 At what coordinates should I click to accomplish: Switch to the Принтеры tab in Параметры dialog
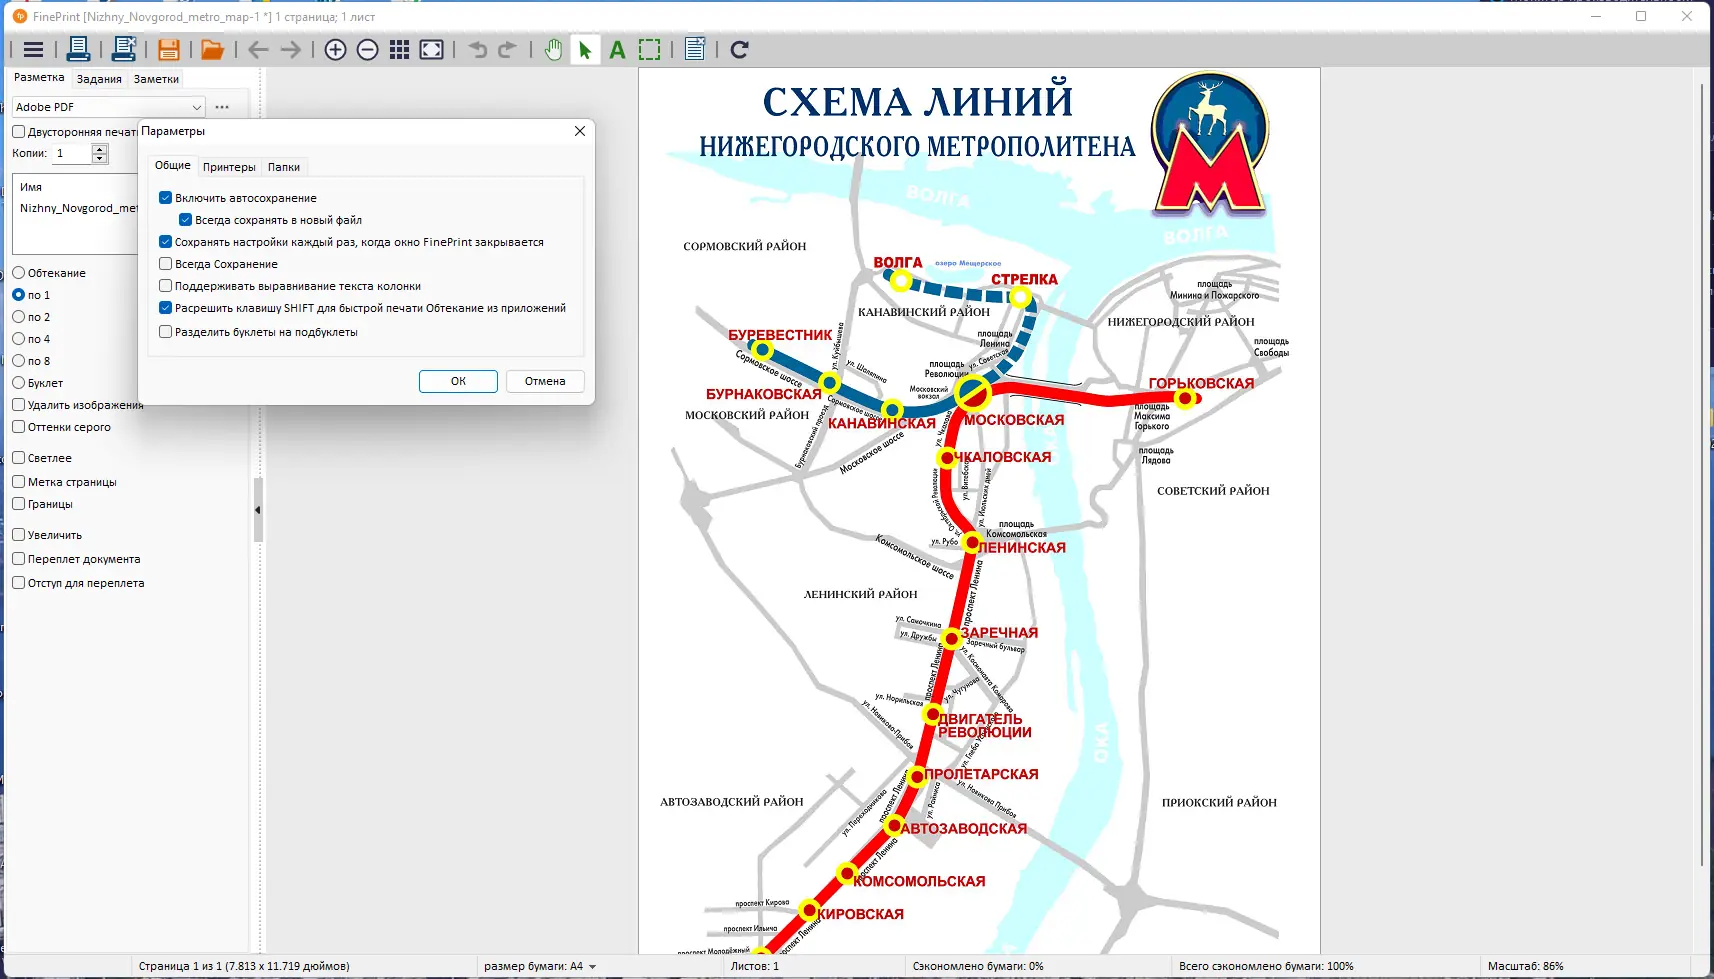[x=230, y=166]
